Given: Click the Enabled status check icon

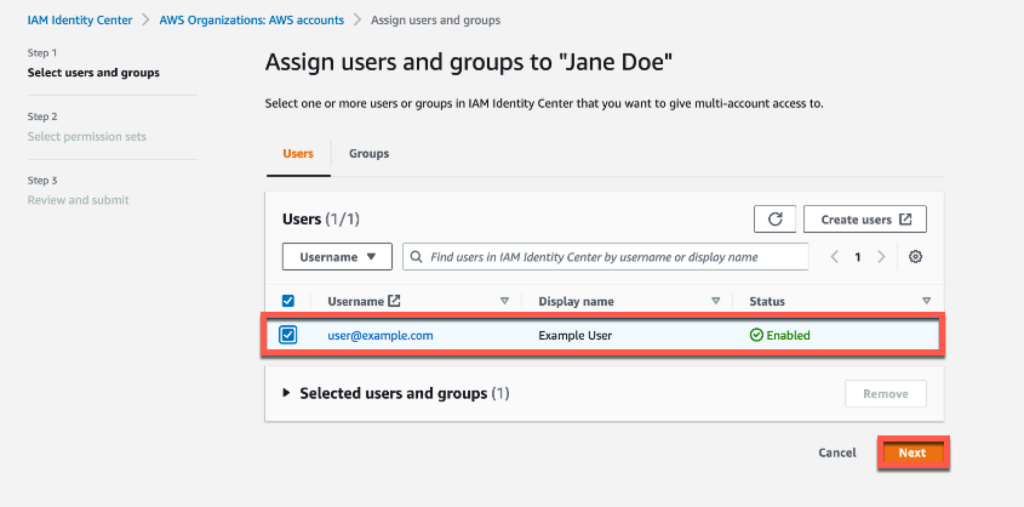Looking at the screenshot, I should pyautogui.click(x=756, y=335).
